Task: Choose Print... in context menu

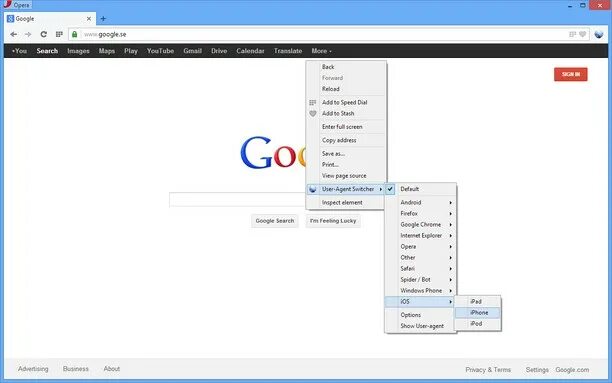Action: (346, 164)
